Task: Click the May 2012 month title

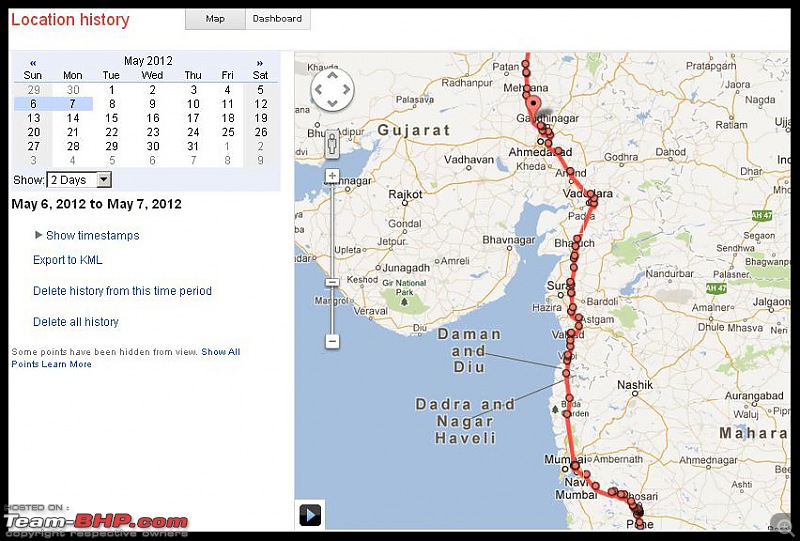Action: [148, 61]
